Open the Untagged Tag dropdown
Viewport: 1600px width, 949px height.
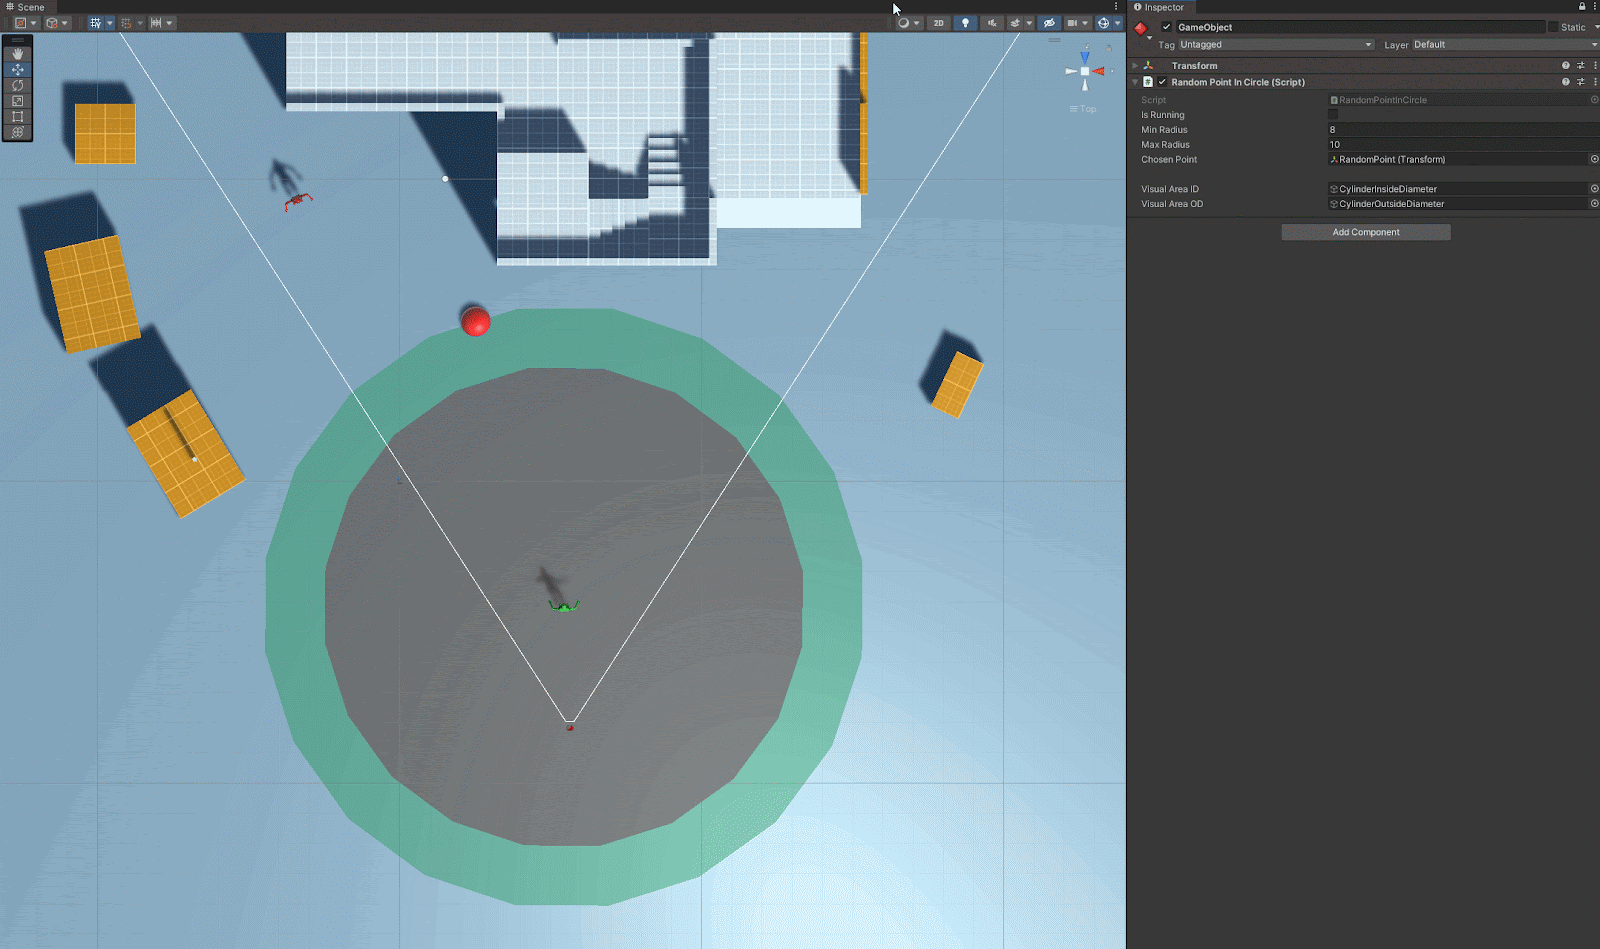[1276, 44]
